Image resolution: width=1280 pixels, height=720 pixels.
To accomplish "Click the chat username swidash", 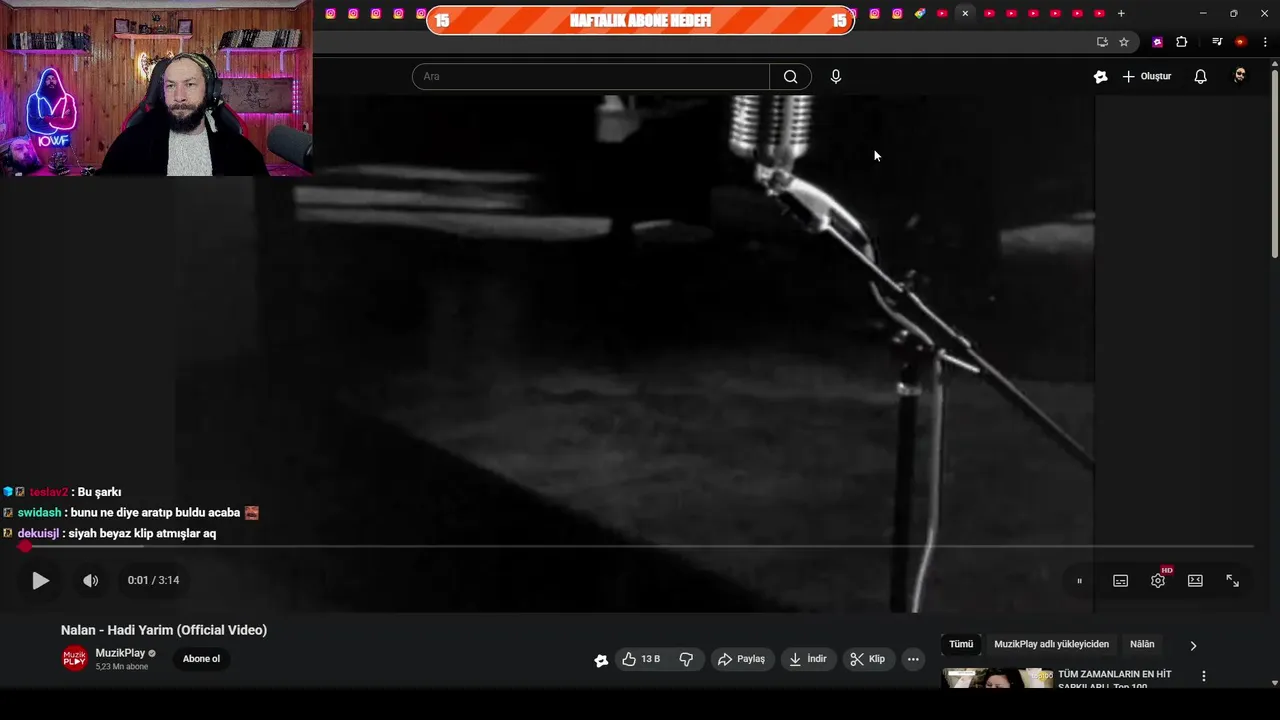I will point(39,513).
